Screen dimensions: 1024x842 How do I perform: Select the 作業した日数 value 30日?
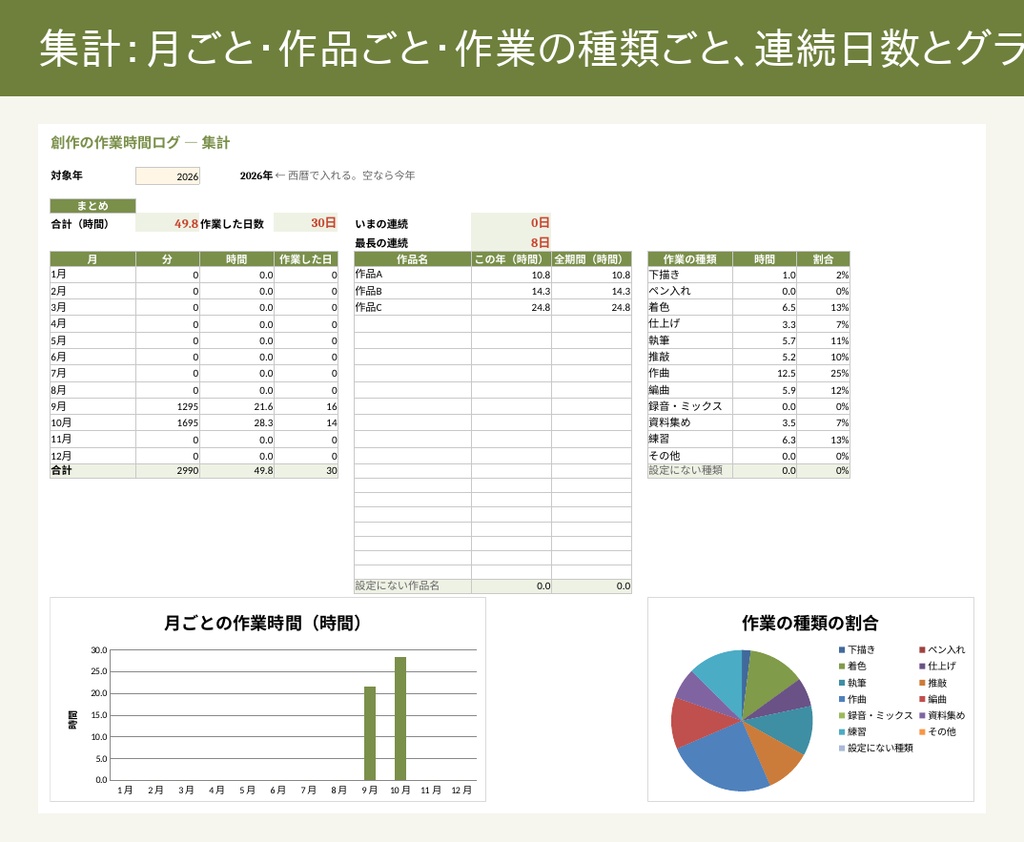pos(306,223)
